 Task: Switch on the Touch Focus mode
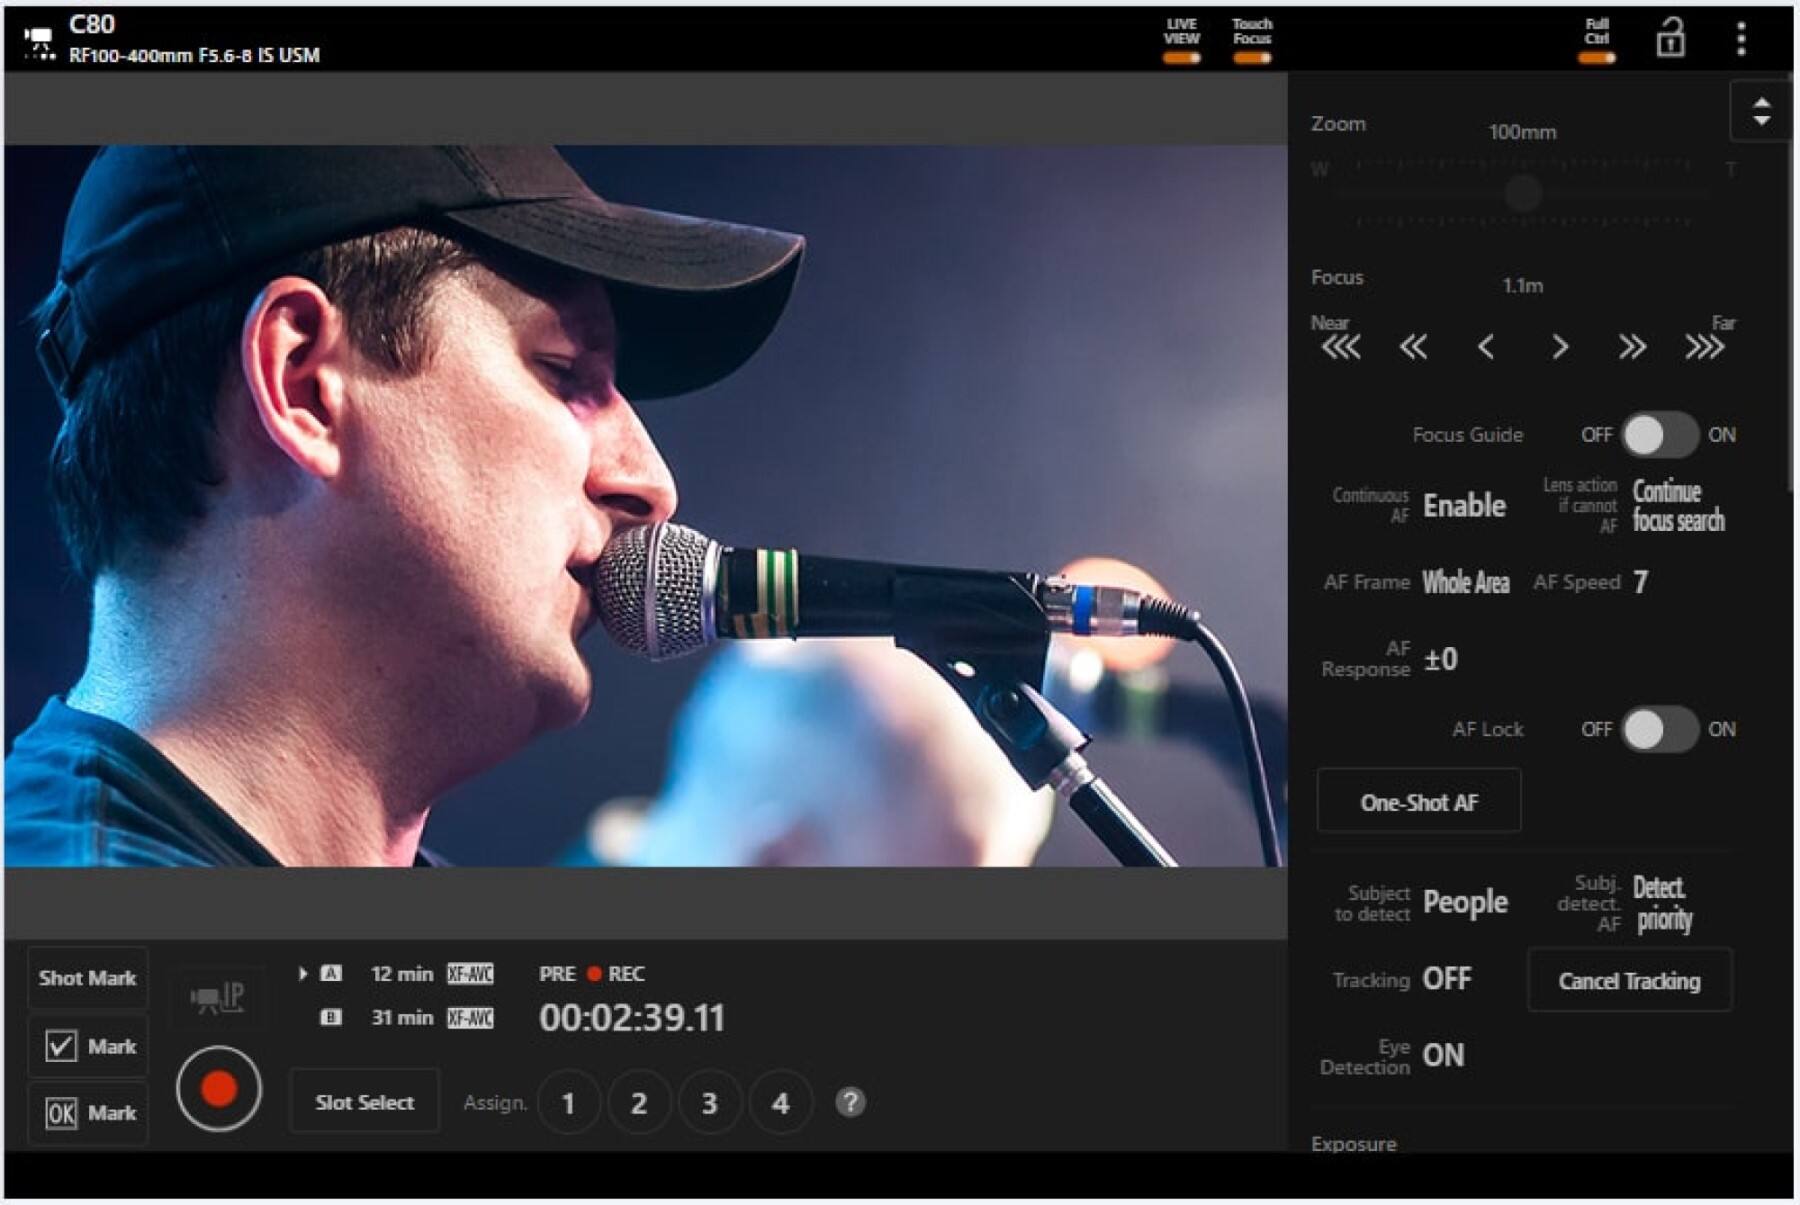click(1252, 40)
